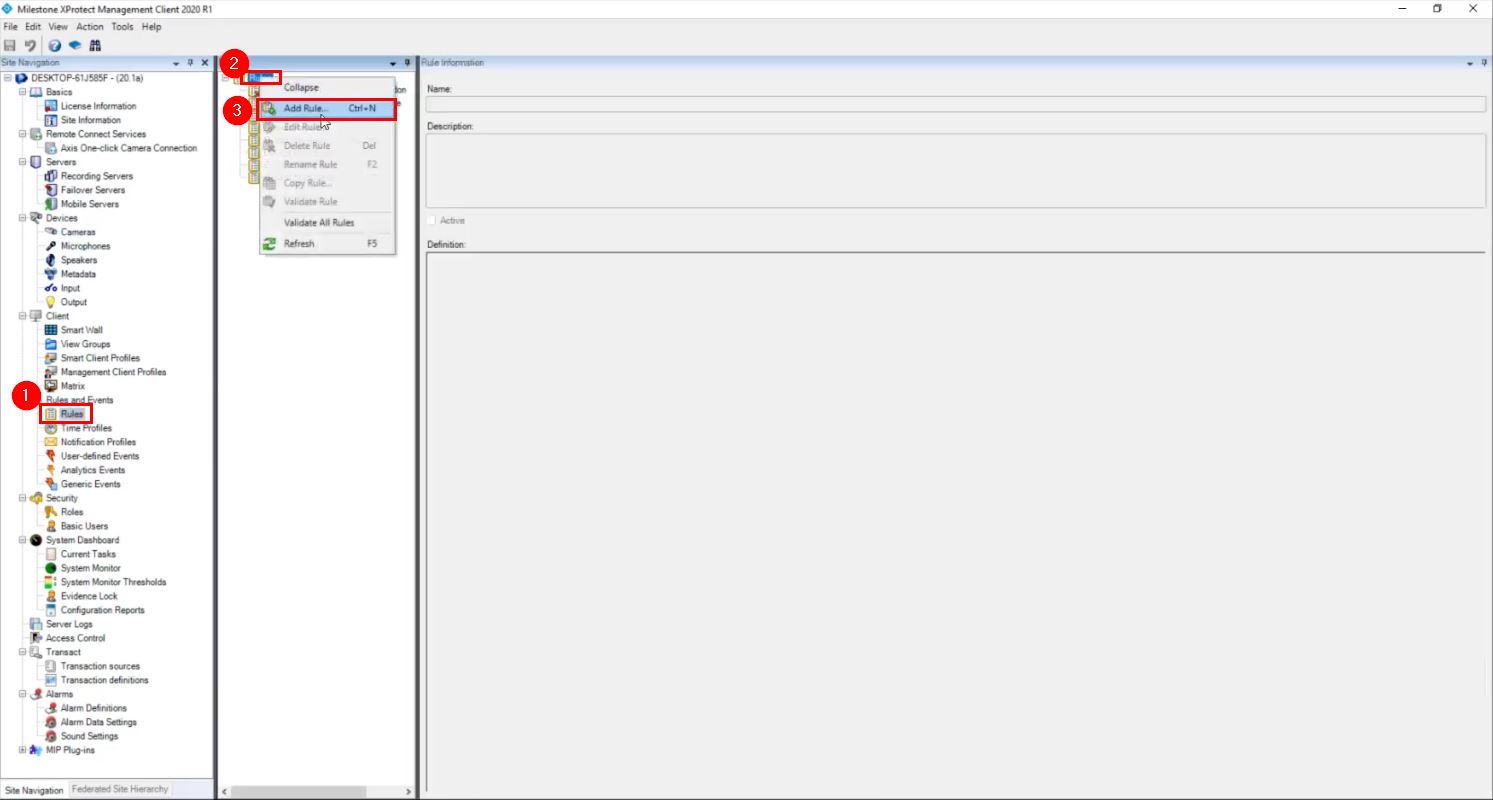Start a search using the binoculars icon
The height and width of the screenshot is (800, 1493).
tap(95, 44)
